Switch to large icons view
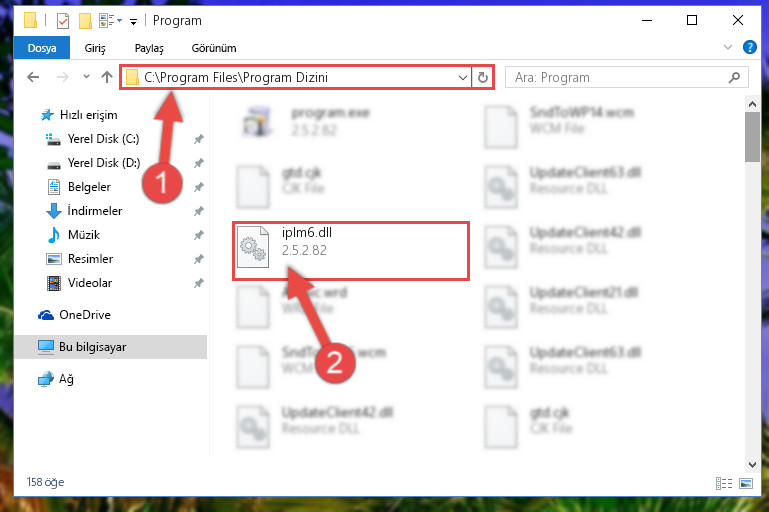769x512 pixels. (x=746, y=483)
